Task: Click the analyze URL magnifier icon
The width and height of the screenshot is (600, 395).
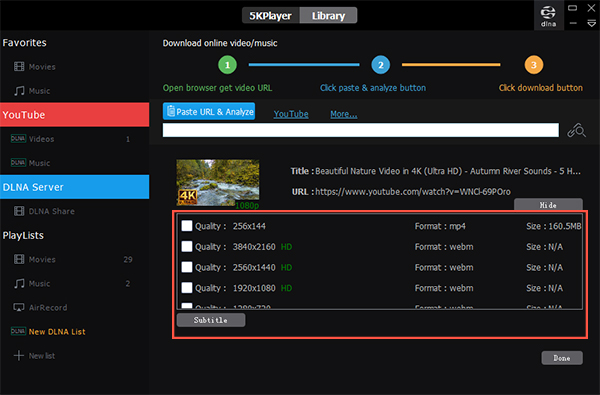Action: [x=576, y=131]
